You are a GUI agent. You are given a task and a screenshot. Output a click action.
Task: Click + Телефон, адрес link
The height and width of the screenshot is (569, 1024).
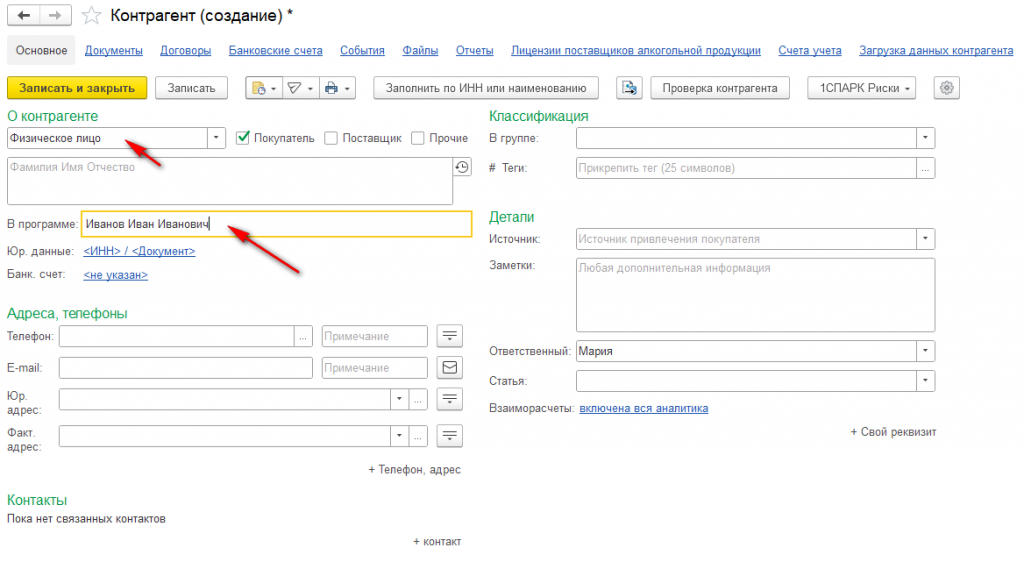(x=415, y=470)
